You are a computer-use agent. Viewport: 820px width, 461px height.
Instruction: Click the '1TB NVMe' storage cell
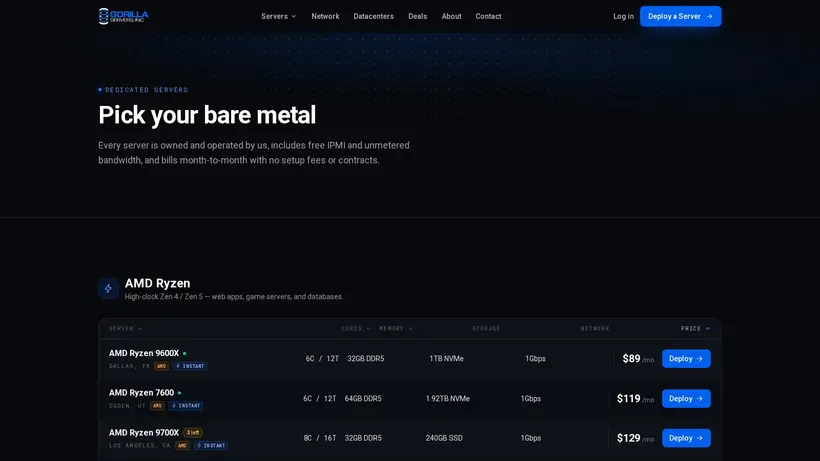click(x=447, y=359)
